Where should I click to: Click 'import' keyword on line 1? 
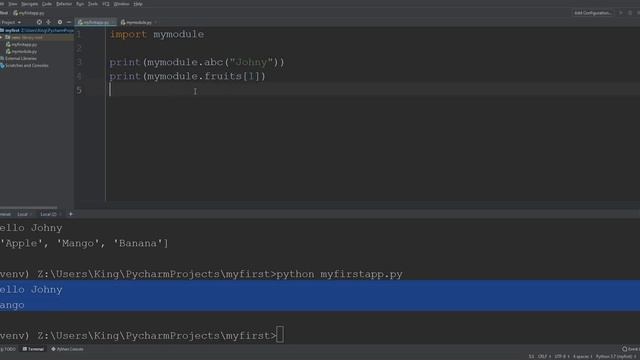128,34
